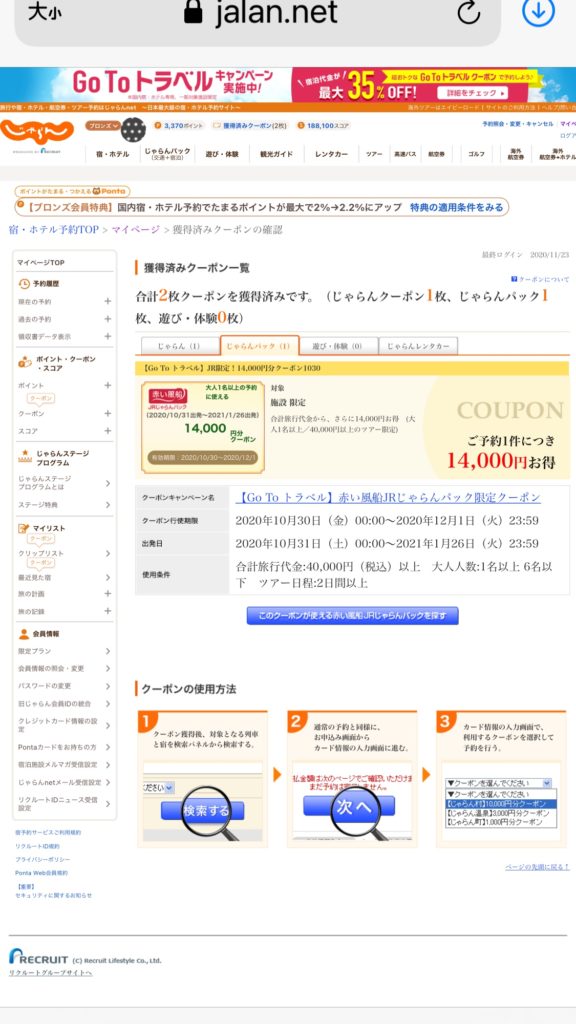Open パスワードの変更 sidebar item

(64, 686)
